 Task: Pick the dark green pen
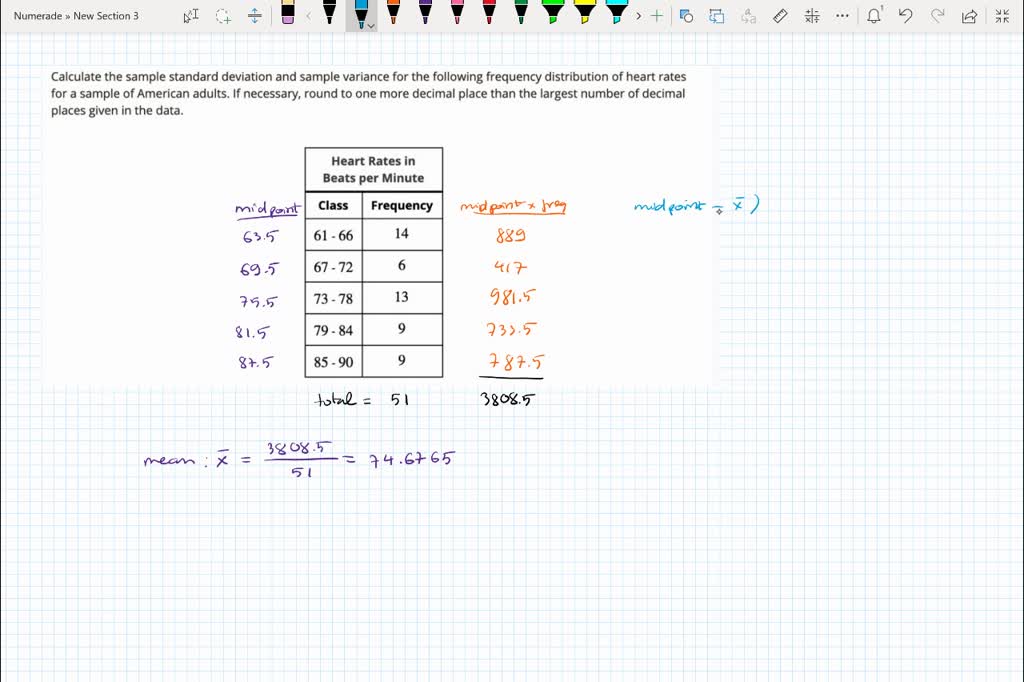pos(521,13)
